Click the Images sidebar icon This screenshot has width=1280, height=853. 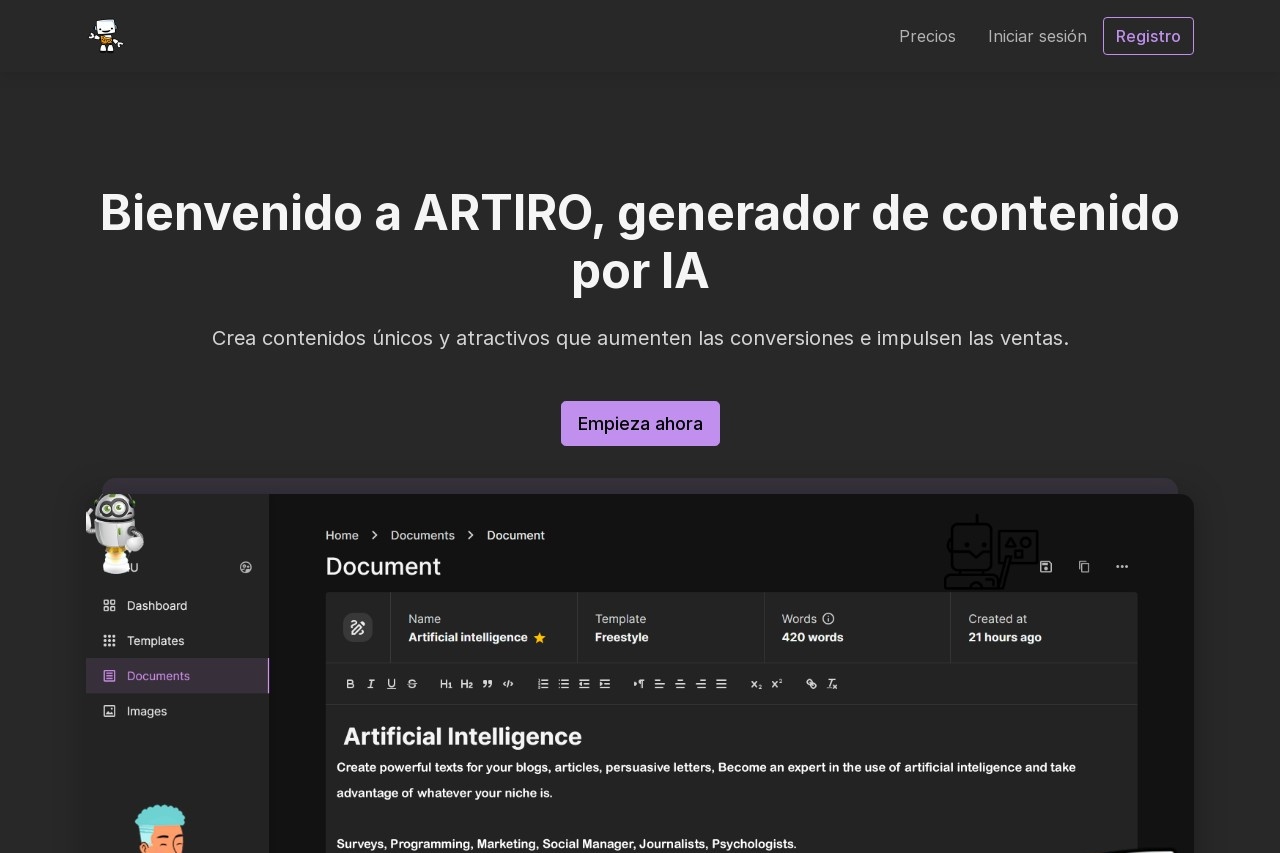click(109, 711)
